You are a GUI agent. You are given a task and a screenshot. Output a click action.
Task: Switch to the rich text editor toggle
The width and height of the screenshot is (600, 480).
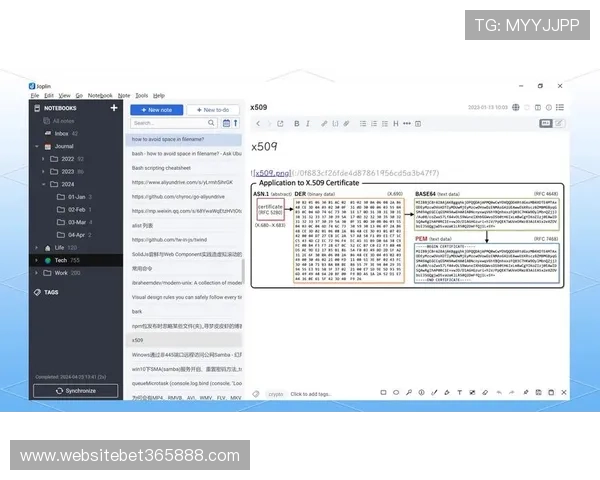pos(561,123)
